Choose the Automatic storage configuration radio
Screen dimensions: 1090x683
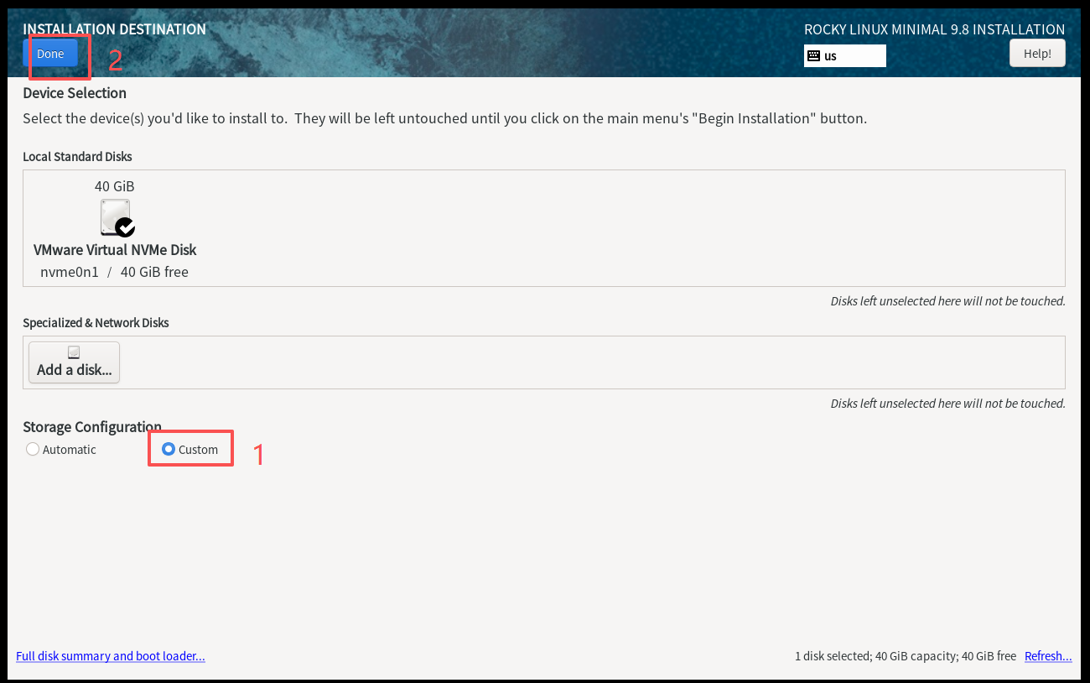[33, 449]
